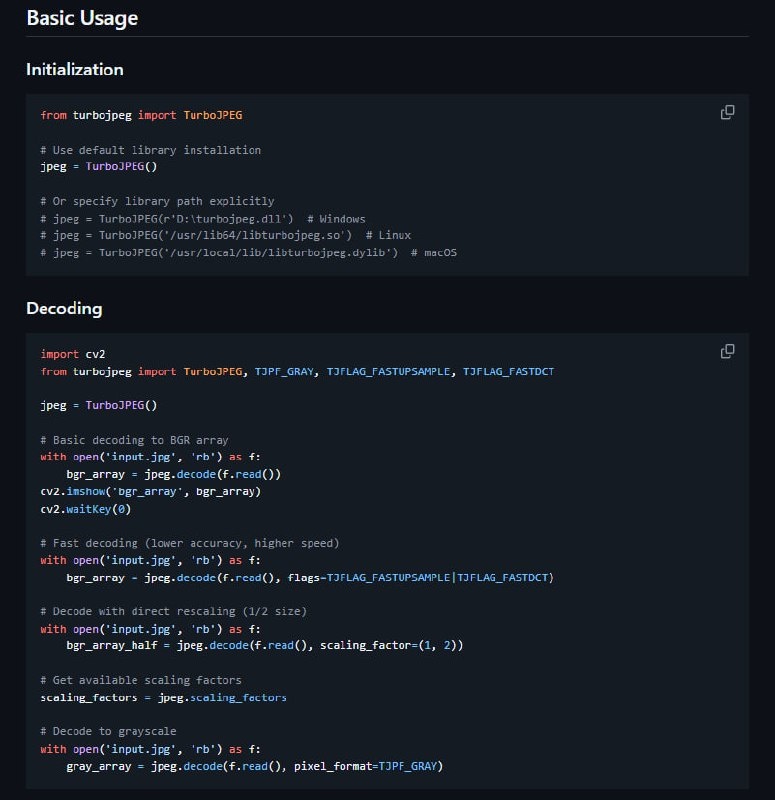Viewport: 775px width, 800px height.
Task: Click the bgr_array_half scaling_factor line
Action: click(x=264, y=645)
